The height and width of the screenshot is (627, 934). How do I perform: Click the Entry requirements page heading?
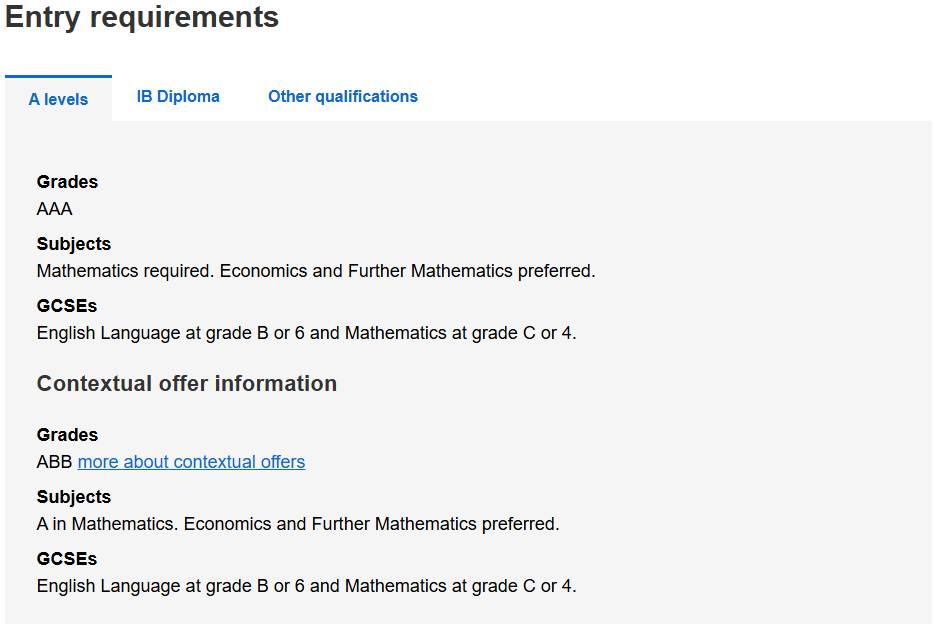(142, 17)
